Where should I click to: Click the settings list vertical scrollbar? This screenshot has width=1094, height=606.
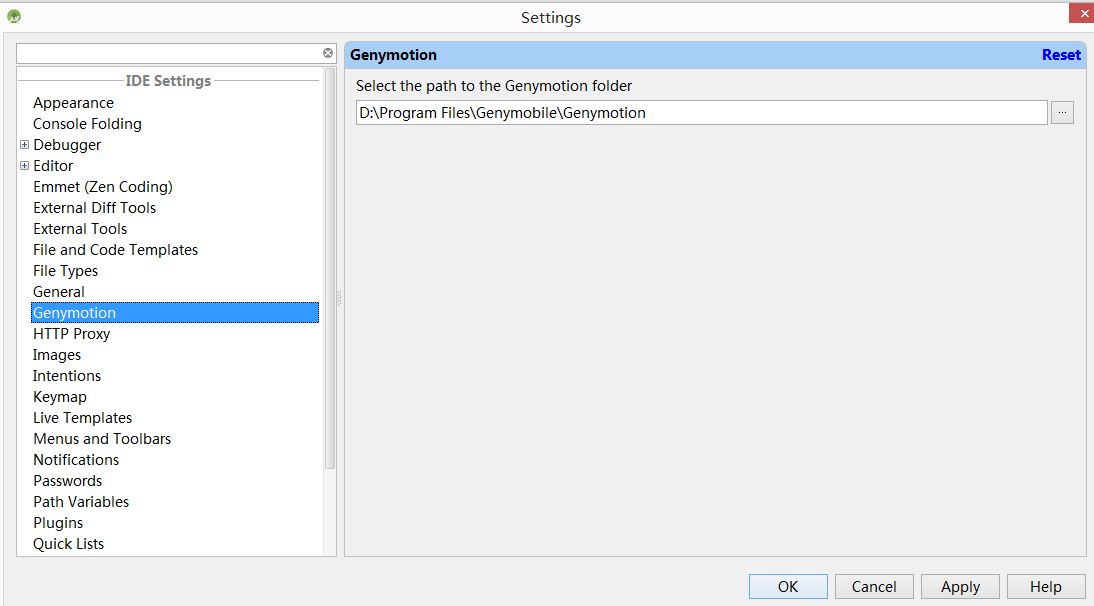pos(330,270)
